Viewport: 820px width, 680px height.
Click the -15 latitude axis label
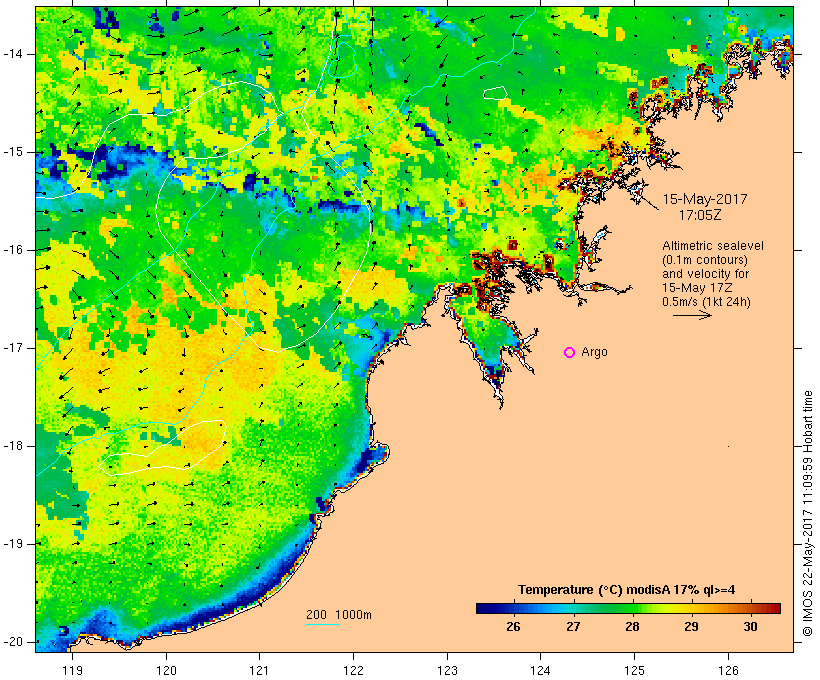[x=13, y=152]
